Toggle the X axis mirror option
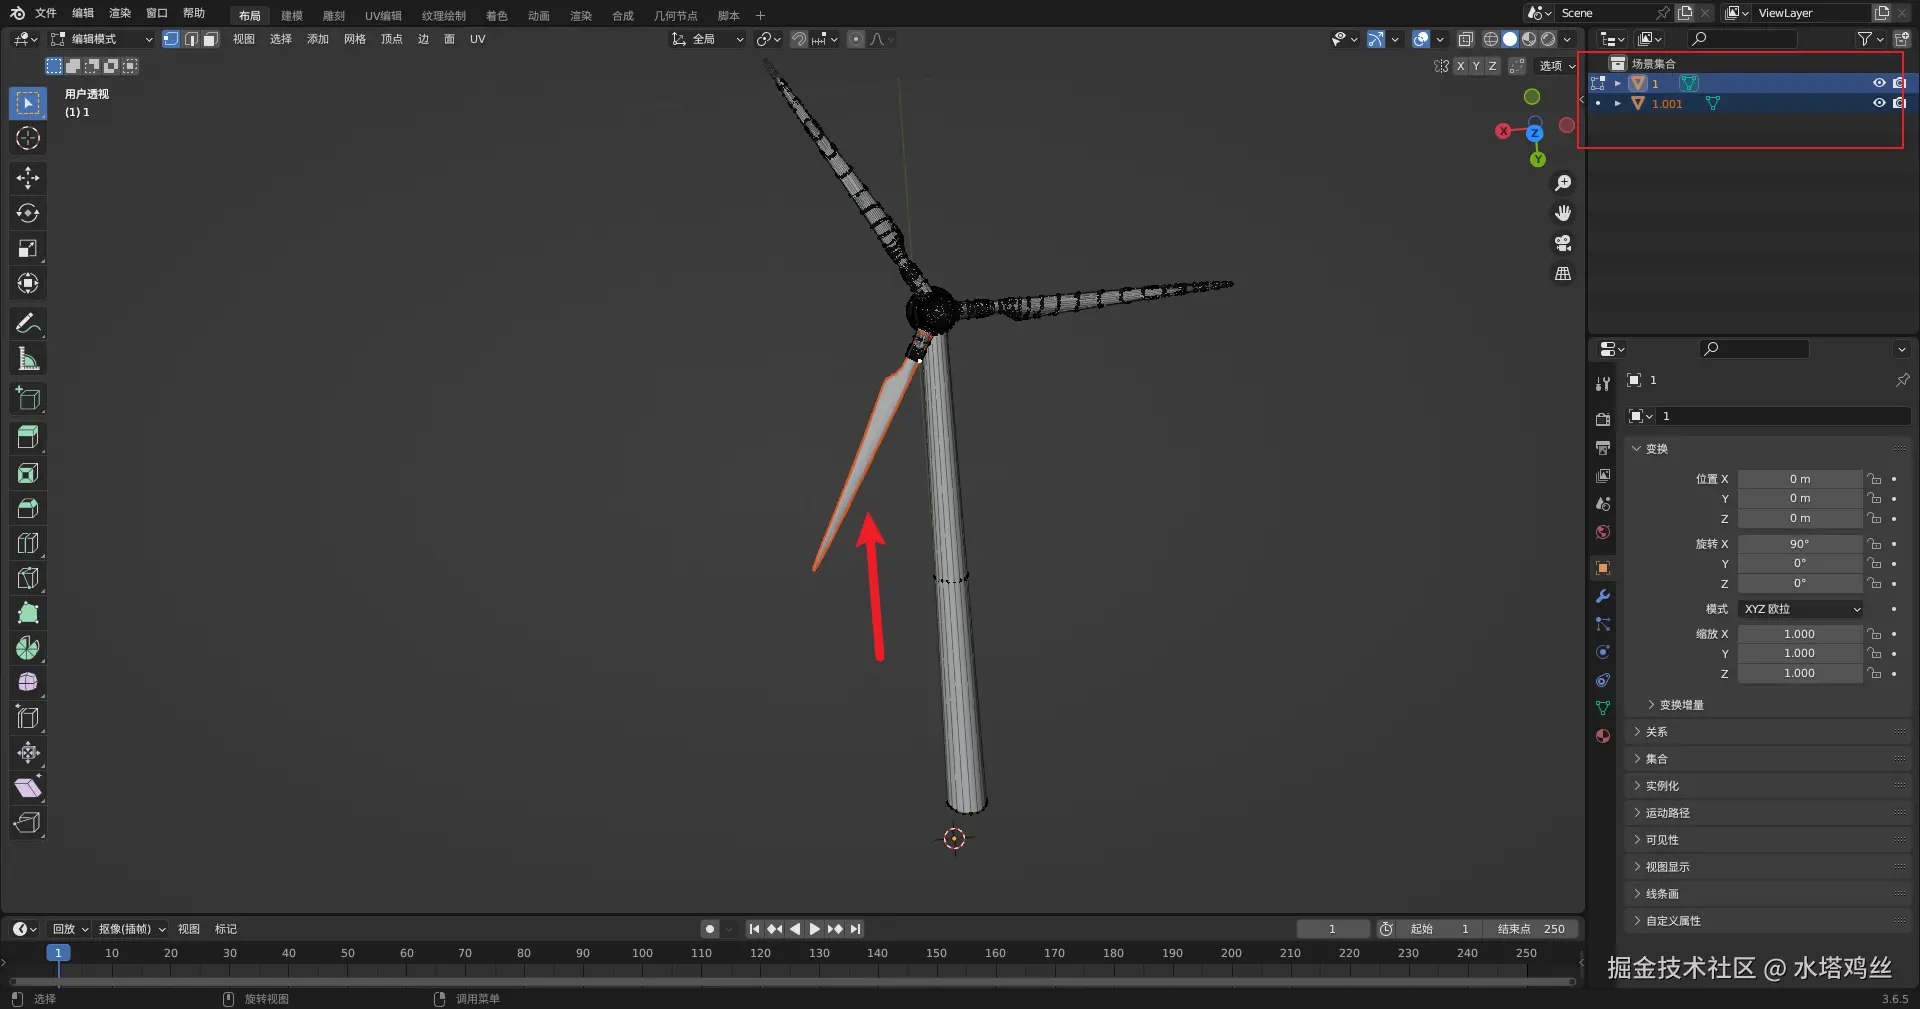The image size is (1920, 1009). [x=1460, y=66]
